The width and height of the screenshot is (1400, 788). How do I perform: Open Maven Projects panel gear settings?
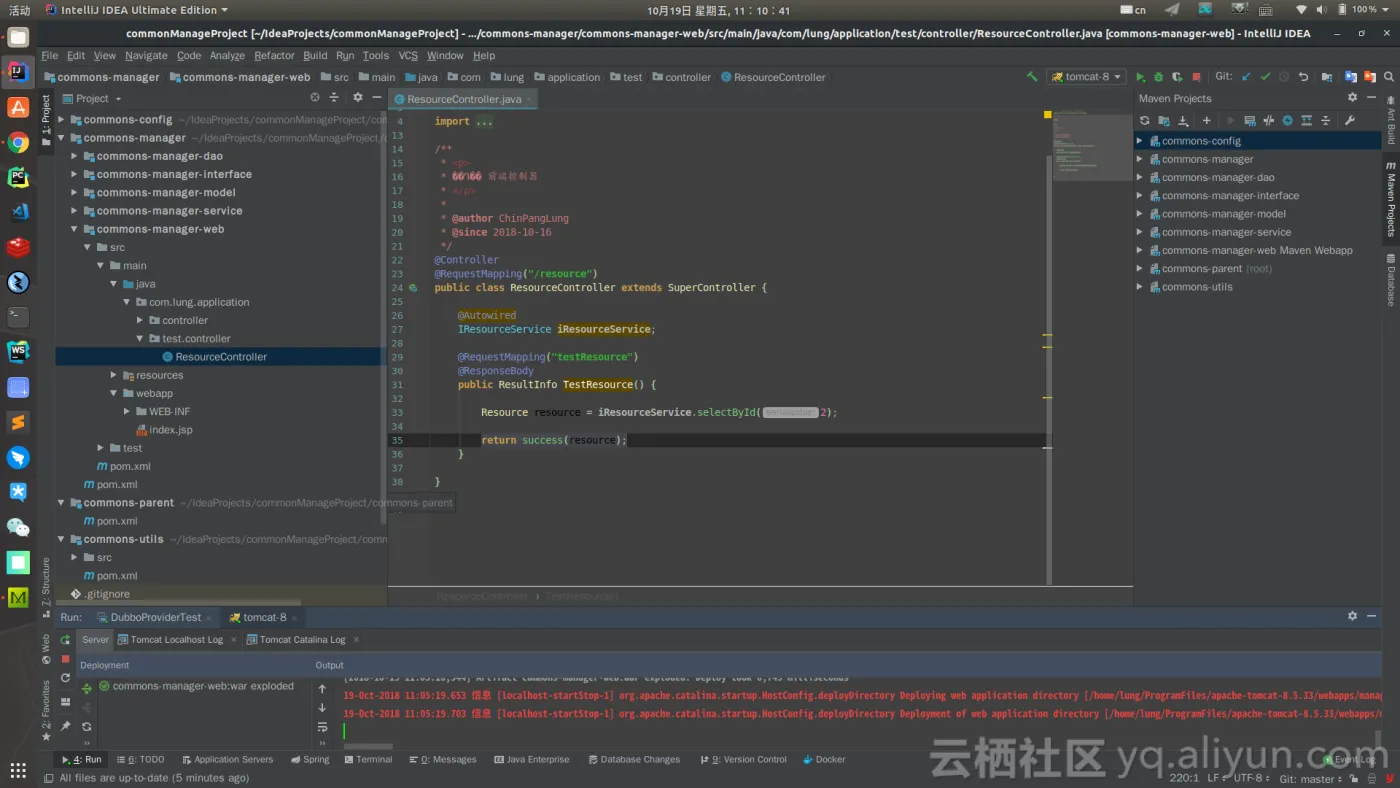click(1352, 98)
